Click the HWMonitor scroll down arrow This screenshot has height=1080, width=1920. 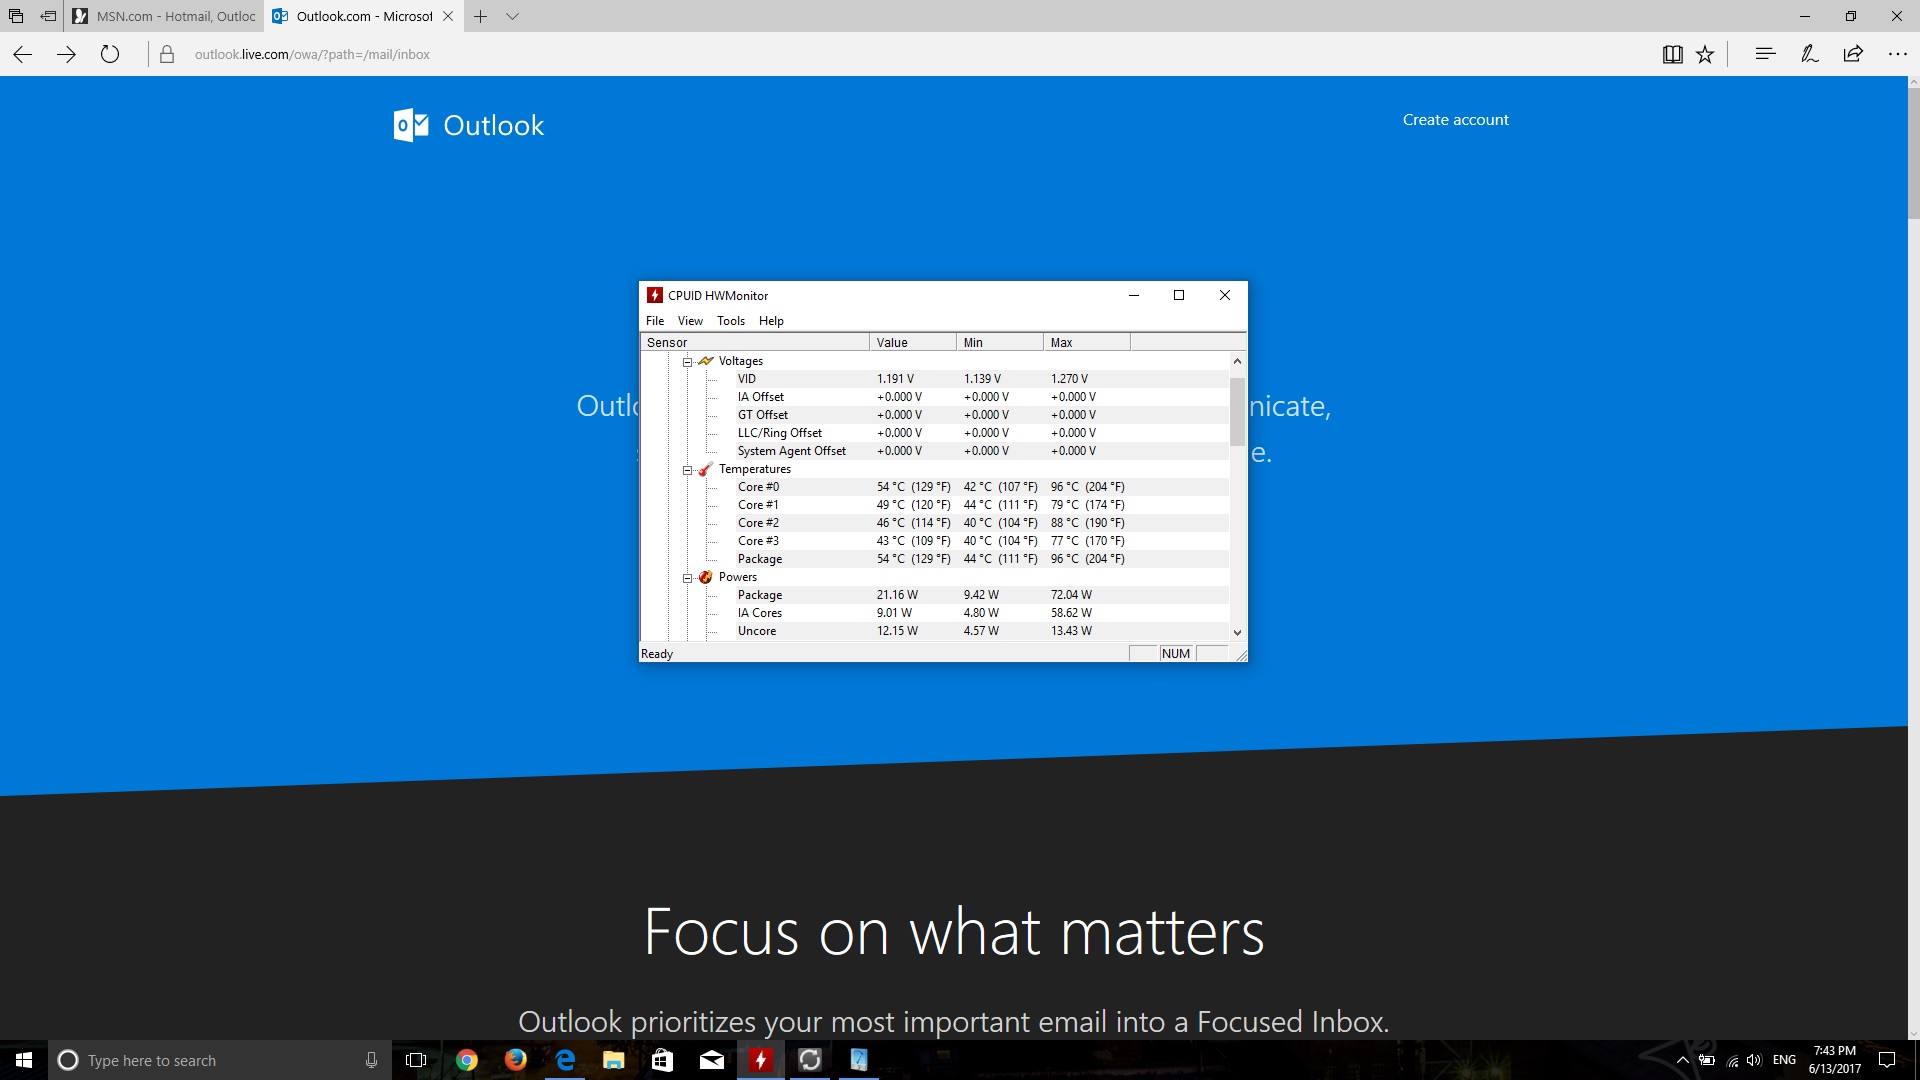coord(1237,632)
